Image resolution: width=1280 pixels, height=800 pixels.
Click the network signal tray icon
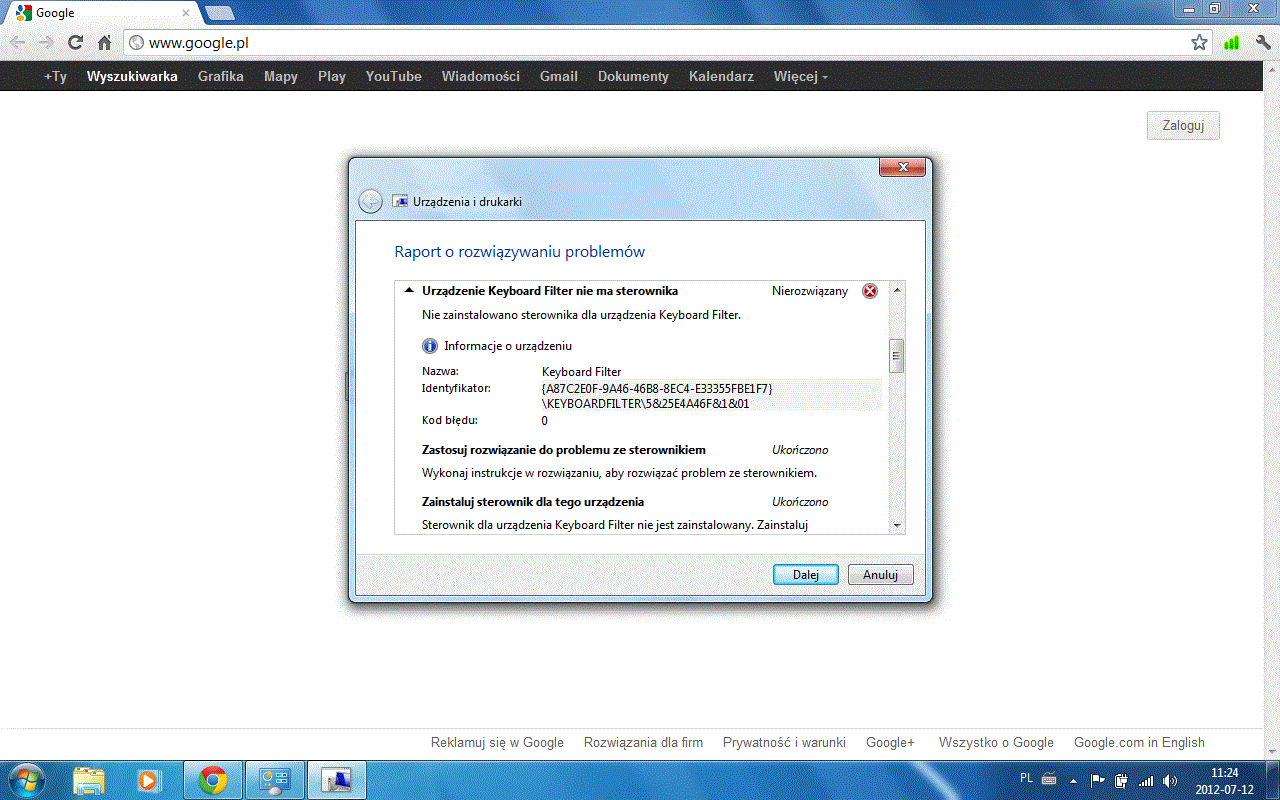(1146, 780)
